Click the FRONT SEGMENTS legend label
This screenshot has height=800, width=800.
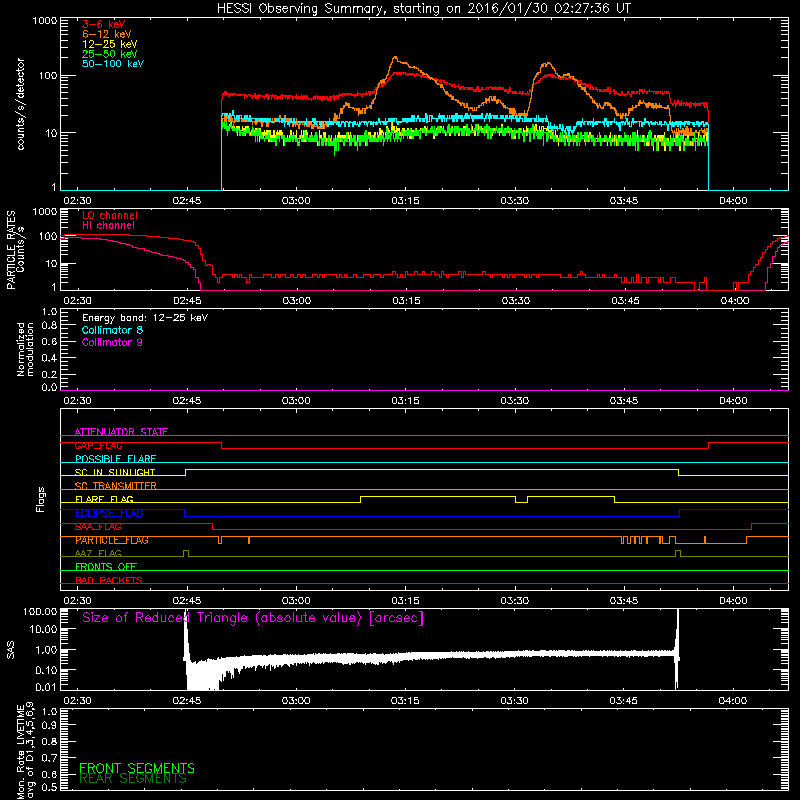(137, 768)
